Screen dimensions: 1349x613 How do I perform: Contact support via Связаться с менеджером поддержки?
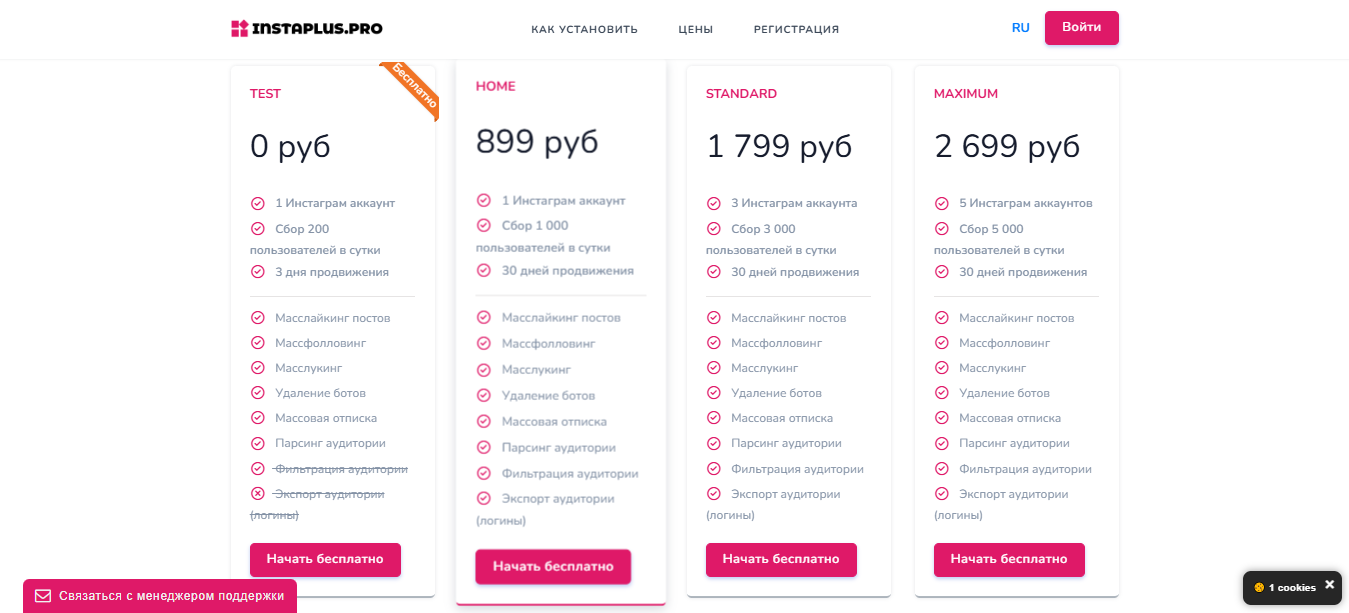pos(160,596)
